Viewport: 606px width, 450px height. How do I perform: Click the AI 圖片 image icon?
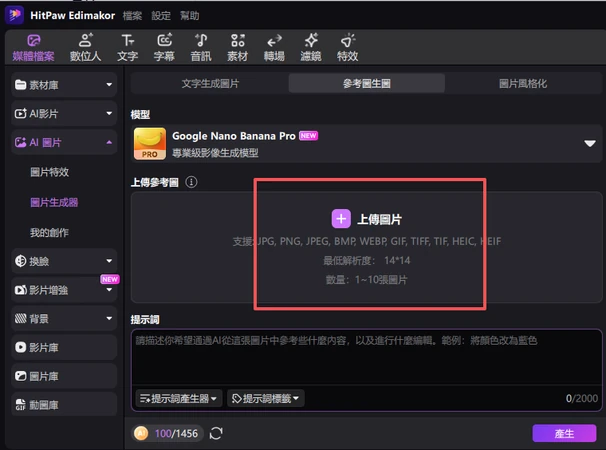click(20, 142)
